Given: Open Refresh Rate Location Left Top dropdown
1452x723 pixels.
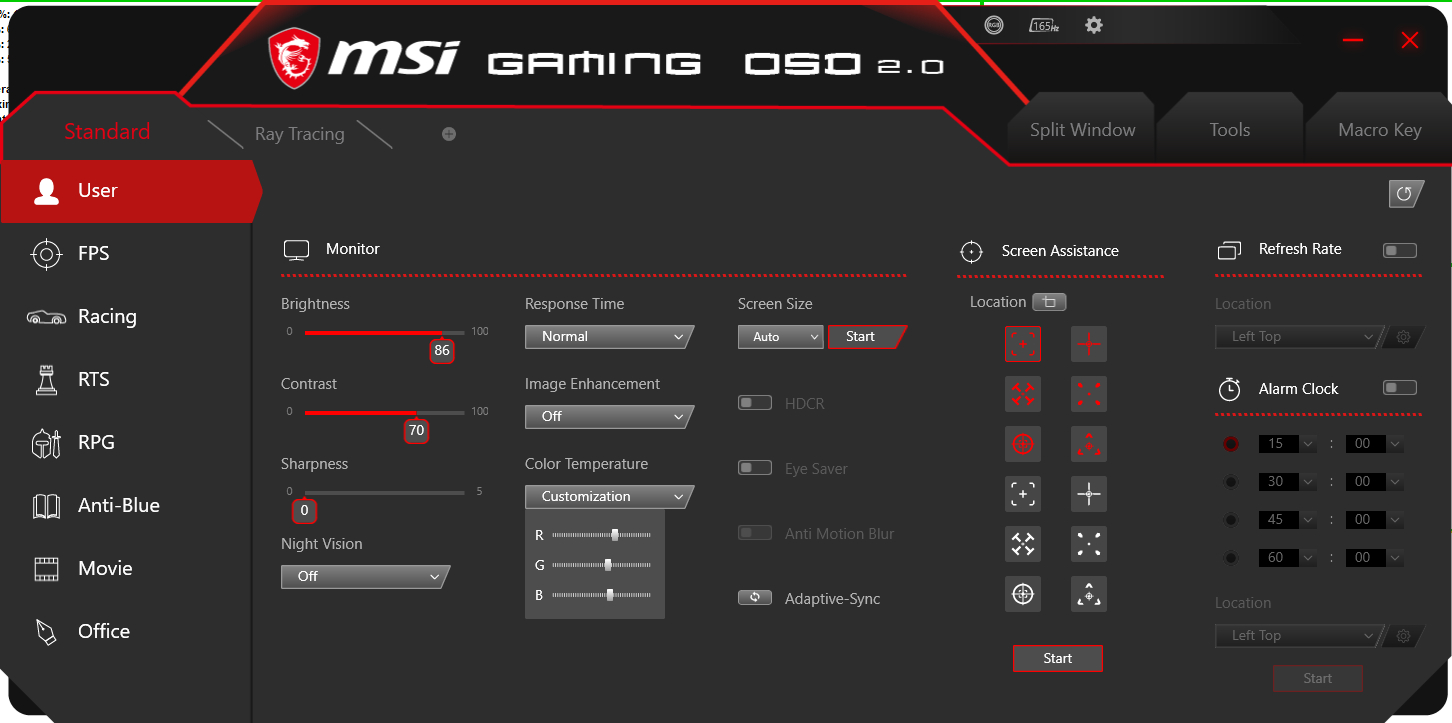Looking at the screenshot, I should [x=1298, y=337].
